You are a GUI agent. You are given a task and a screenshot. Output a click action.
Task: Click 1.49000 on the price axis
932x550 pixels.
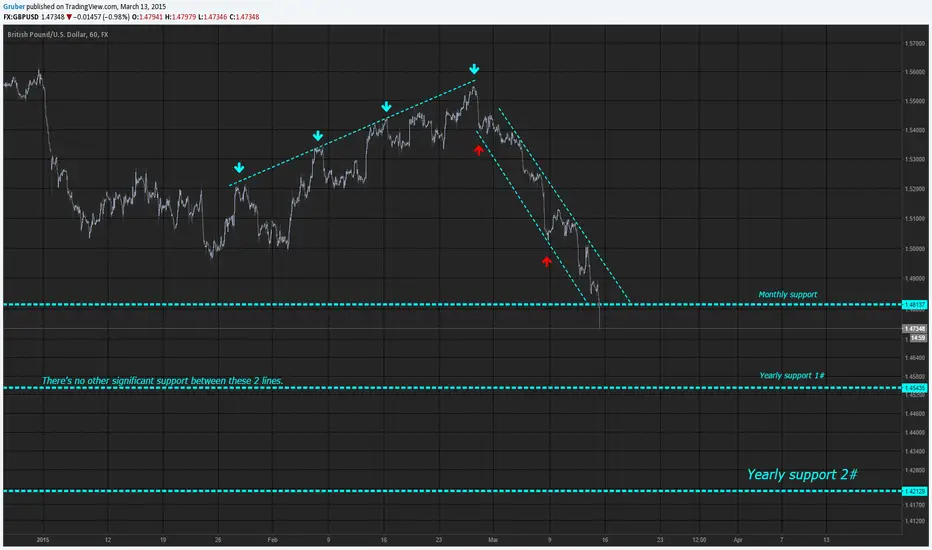click(915, 278)
